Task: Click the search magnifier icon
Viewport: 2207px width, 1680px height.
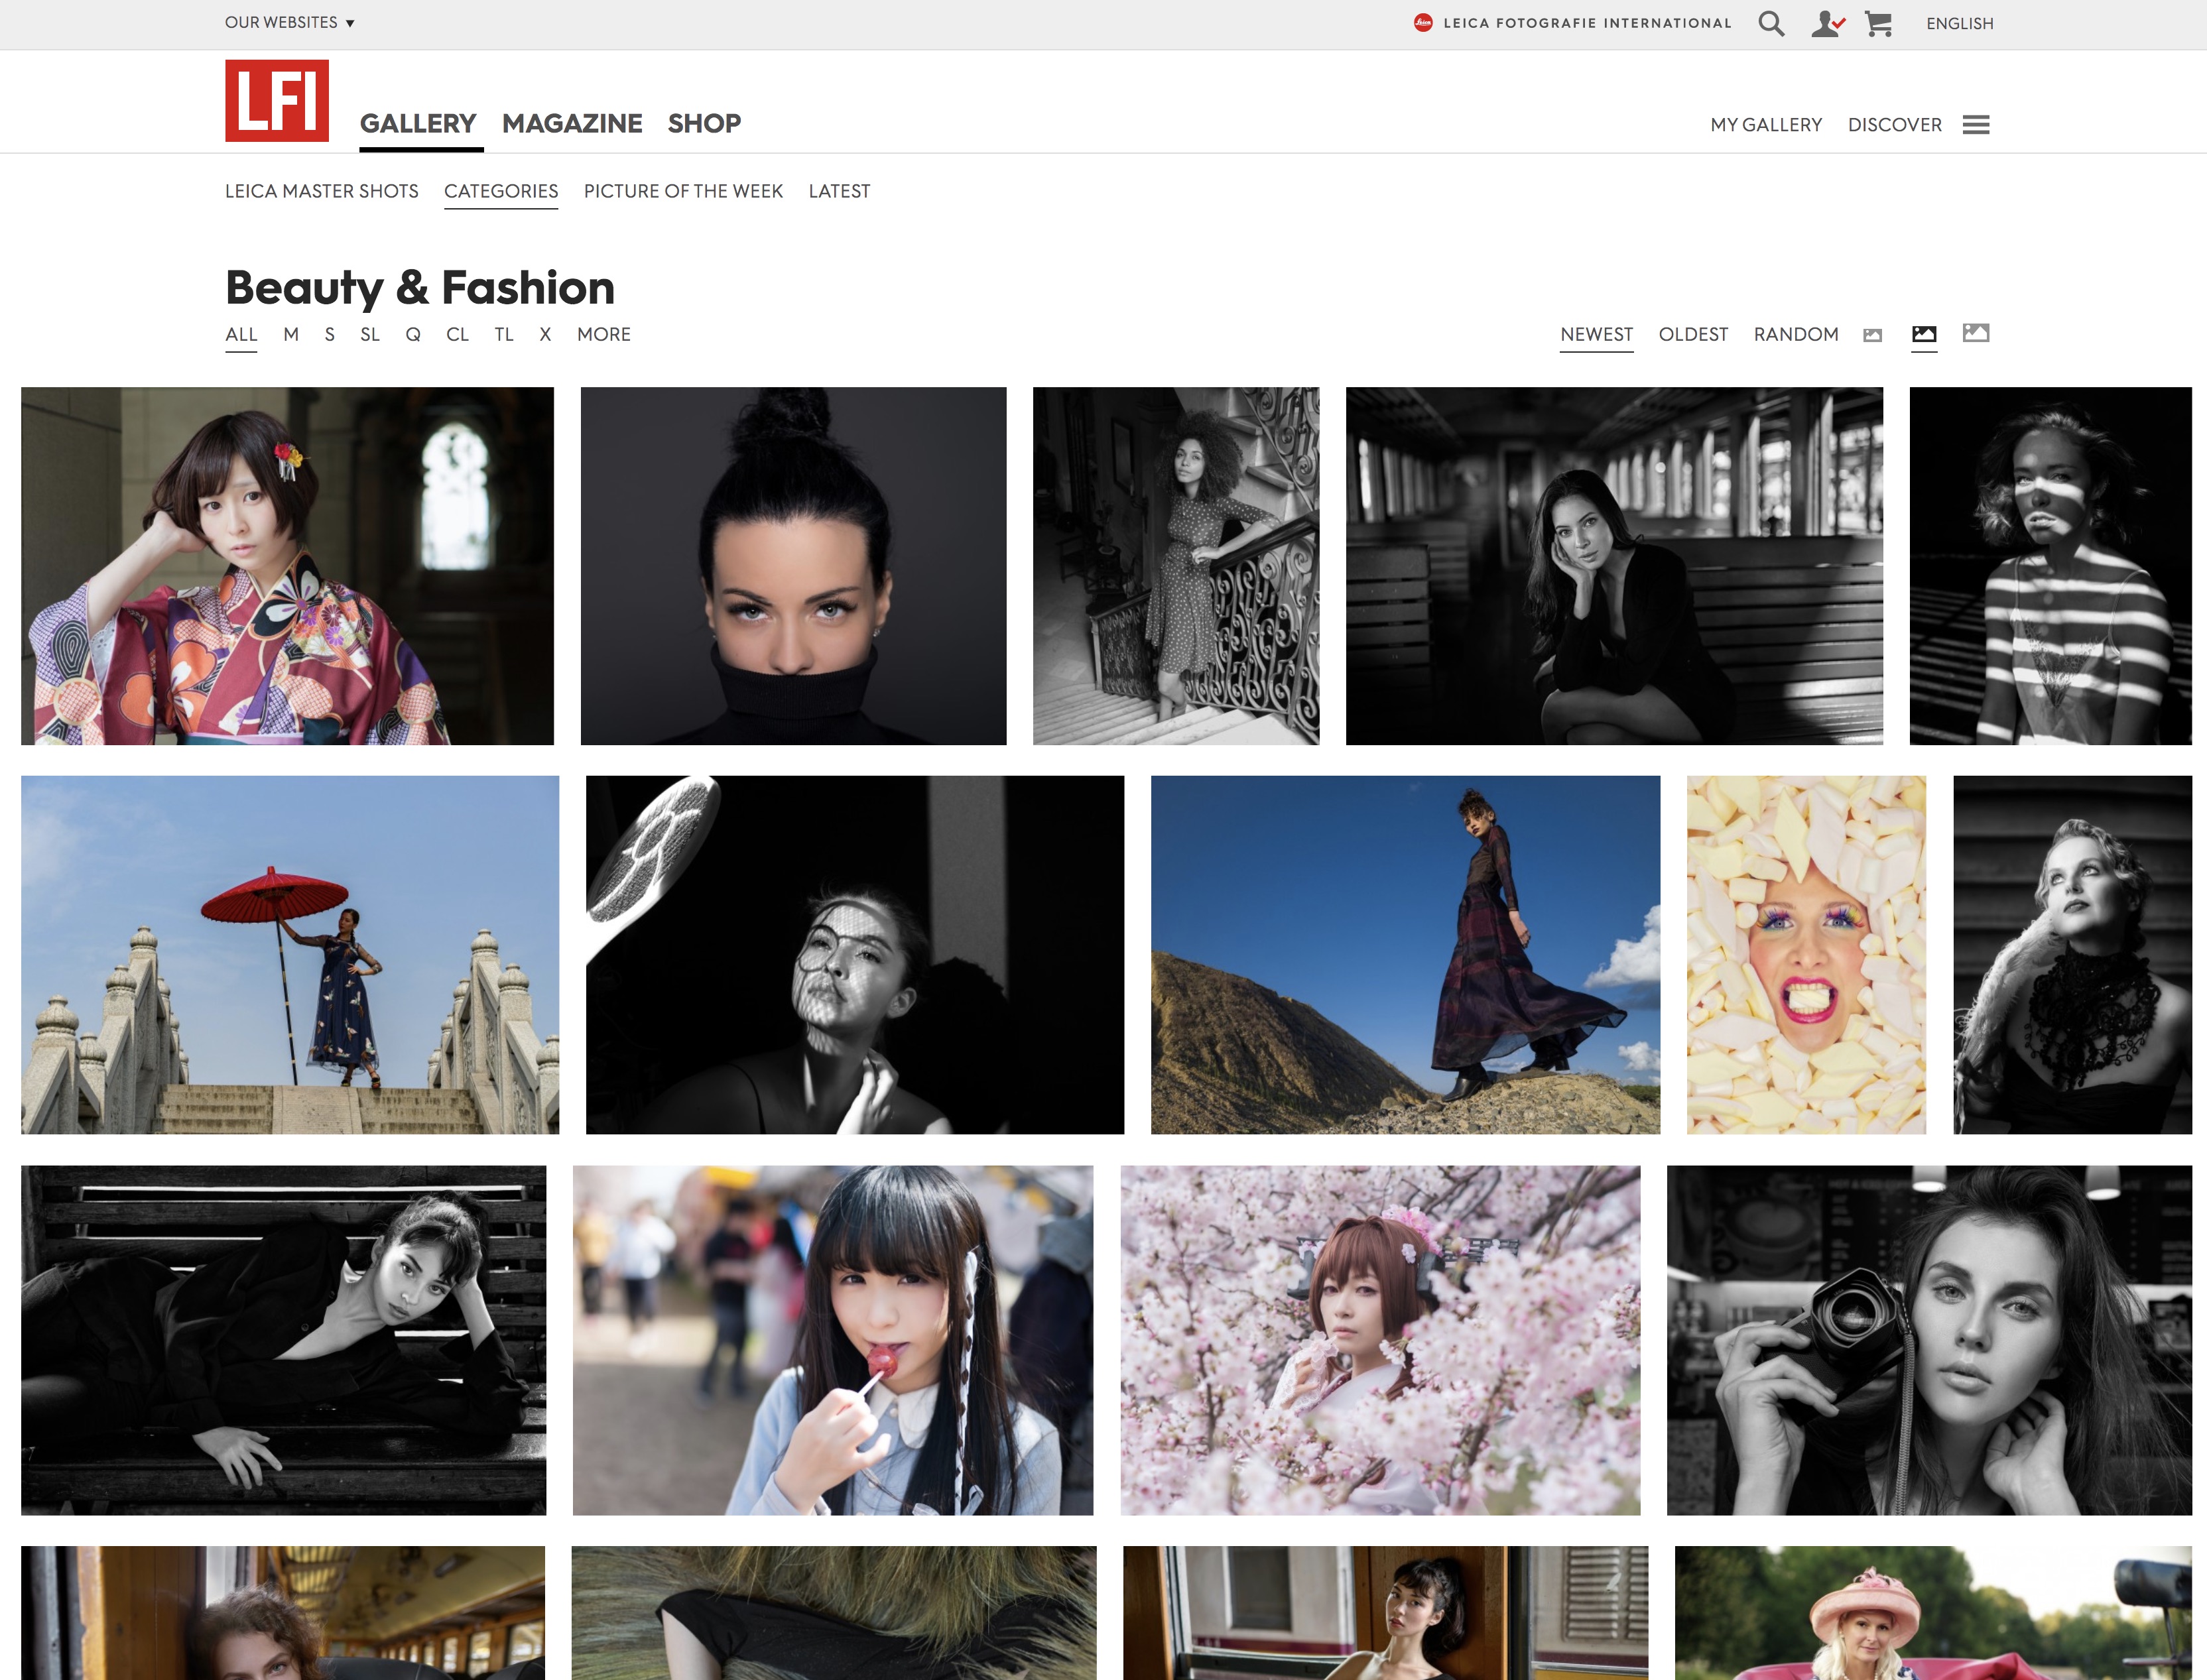Action: point(1770,23)
